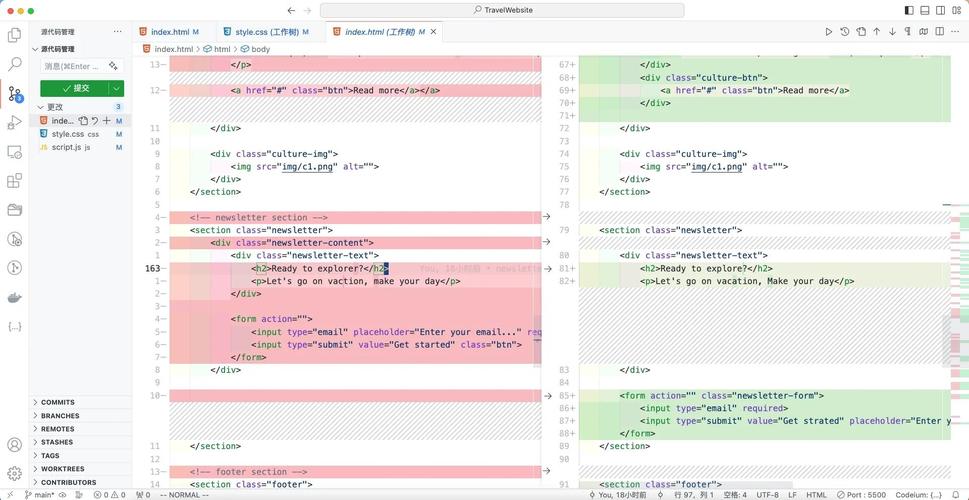The height and width of the screenshot is (500, 969).
Task: Go to next change down arrow
Action: (892, 32)
